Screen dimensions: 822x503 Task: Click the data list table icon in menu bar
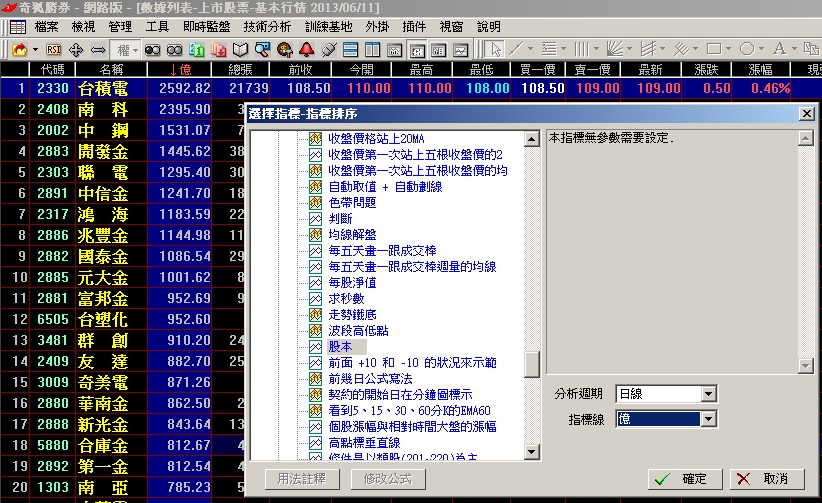pyautogui.click(x=18, y=27)
